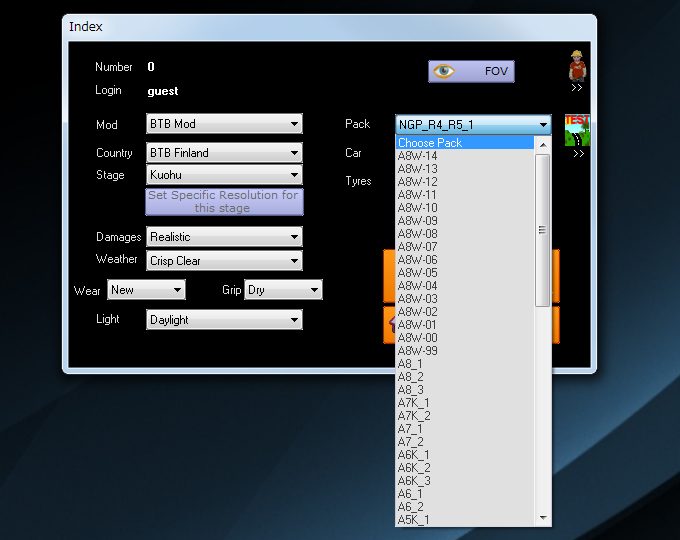Image resolution: width=680 pixels, height=540 pixels.
Task: Expand the Light dropdown
Action: pyautogui.click(x=224, y=320)
